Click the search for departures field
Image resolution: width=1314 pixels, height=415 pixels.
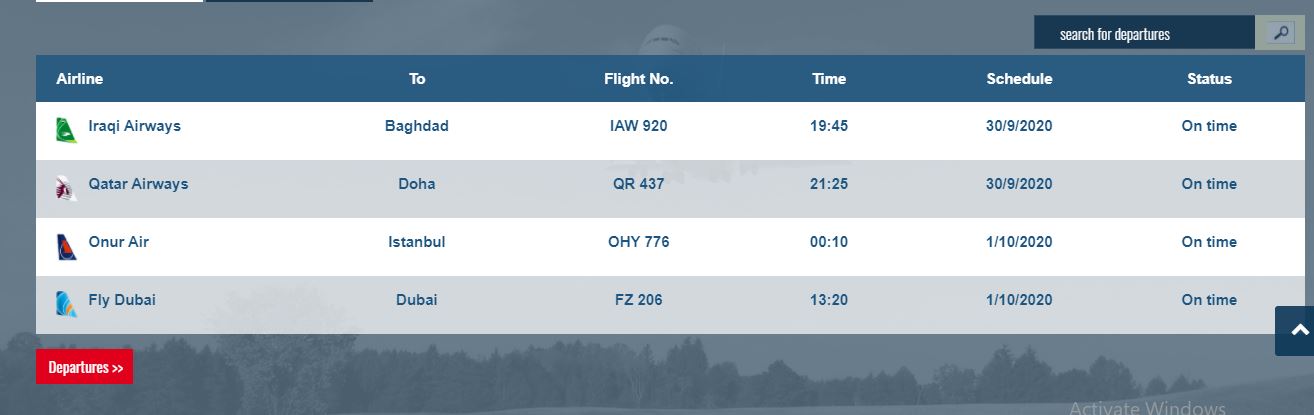[1144, 33]
